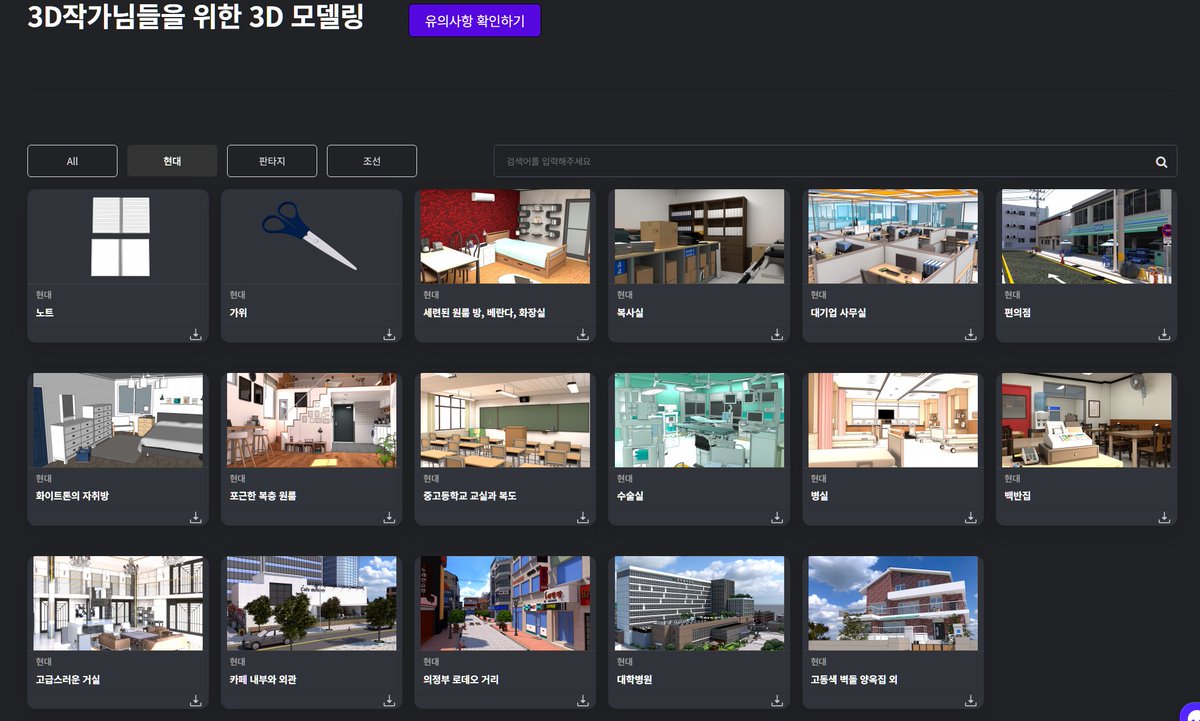The height and width of the screenshot is (721, 1200).
Task: Click the 화이트톤의 자취방 title text
Action: (x=72, y=496)
